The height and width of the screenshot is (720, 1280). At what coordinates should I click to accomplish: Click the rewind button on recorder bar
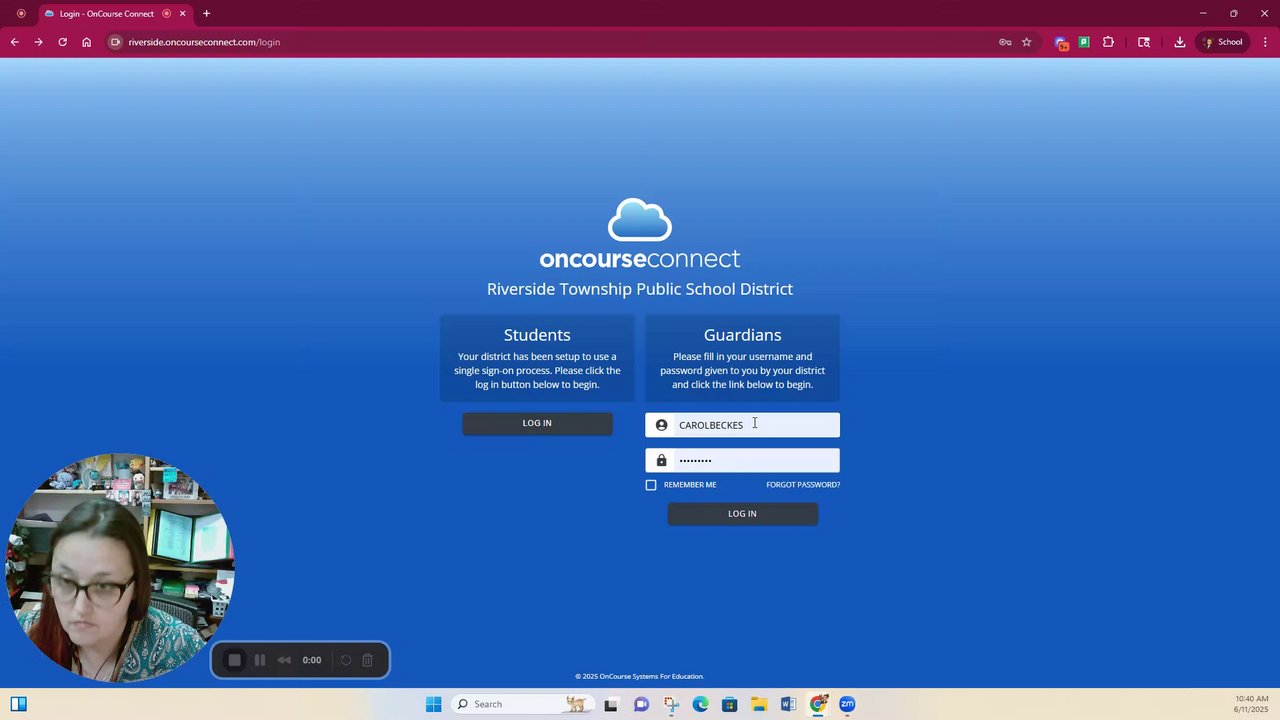click(284, 660)
